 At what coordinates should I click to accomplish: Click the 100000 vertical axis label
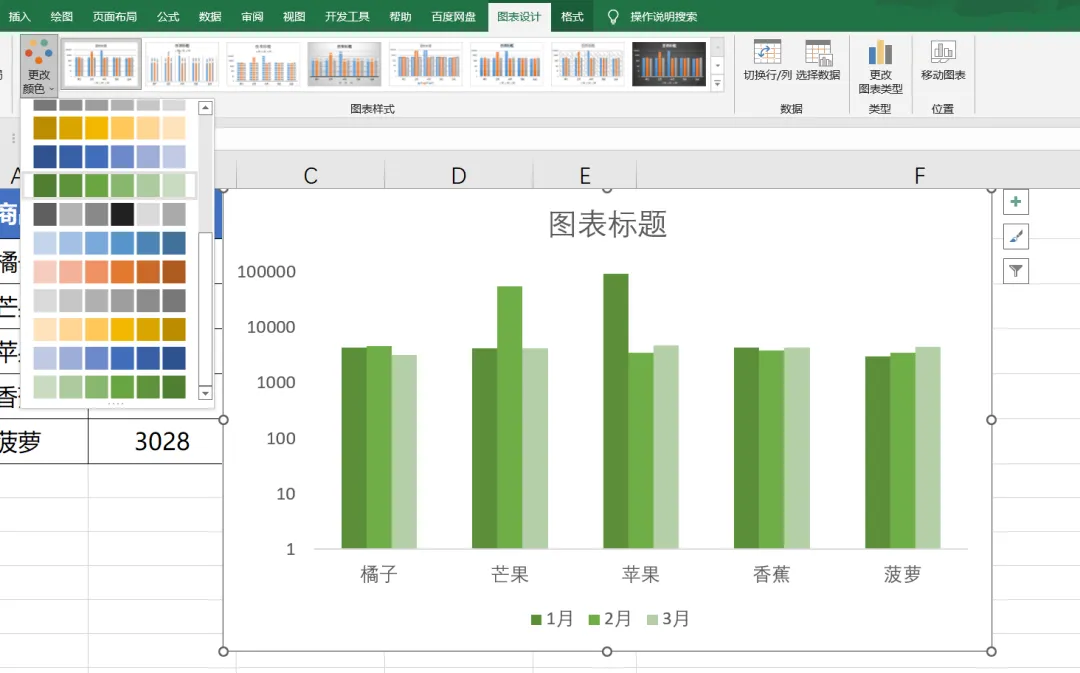pyautogui.click(x=267, y=272)
